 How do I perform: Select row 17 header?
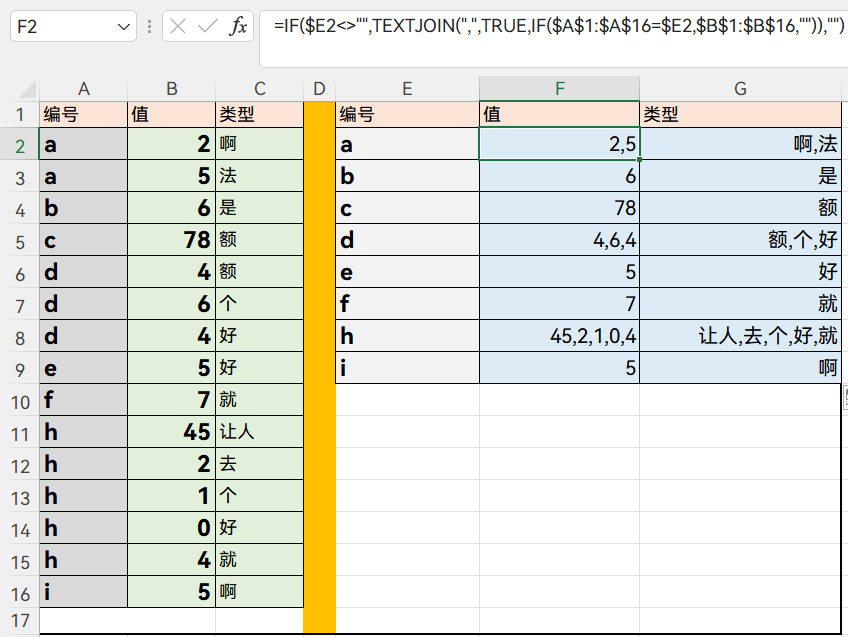(x=19, y=622)
